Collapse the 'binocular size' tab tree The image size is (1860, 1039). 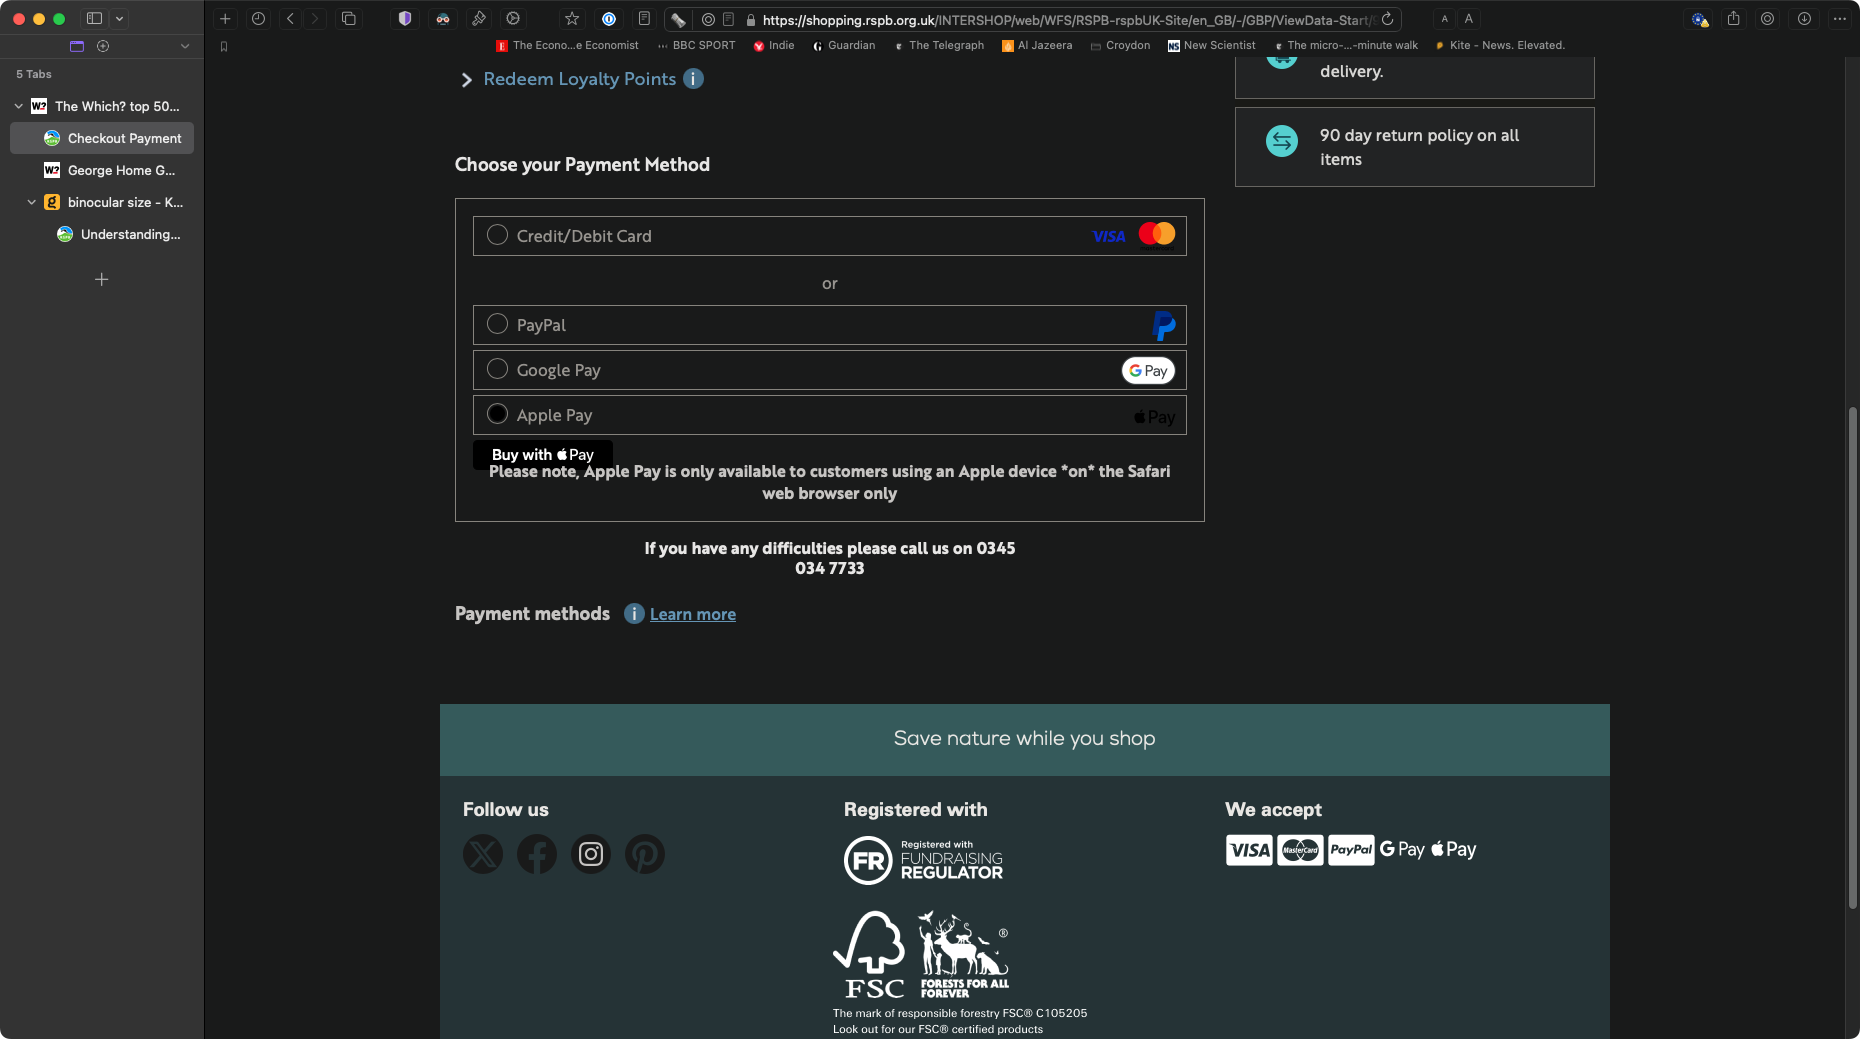(x=32, y=202)
